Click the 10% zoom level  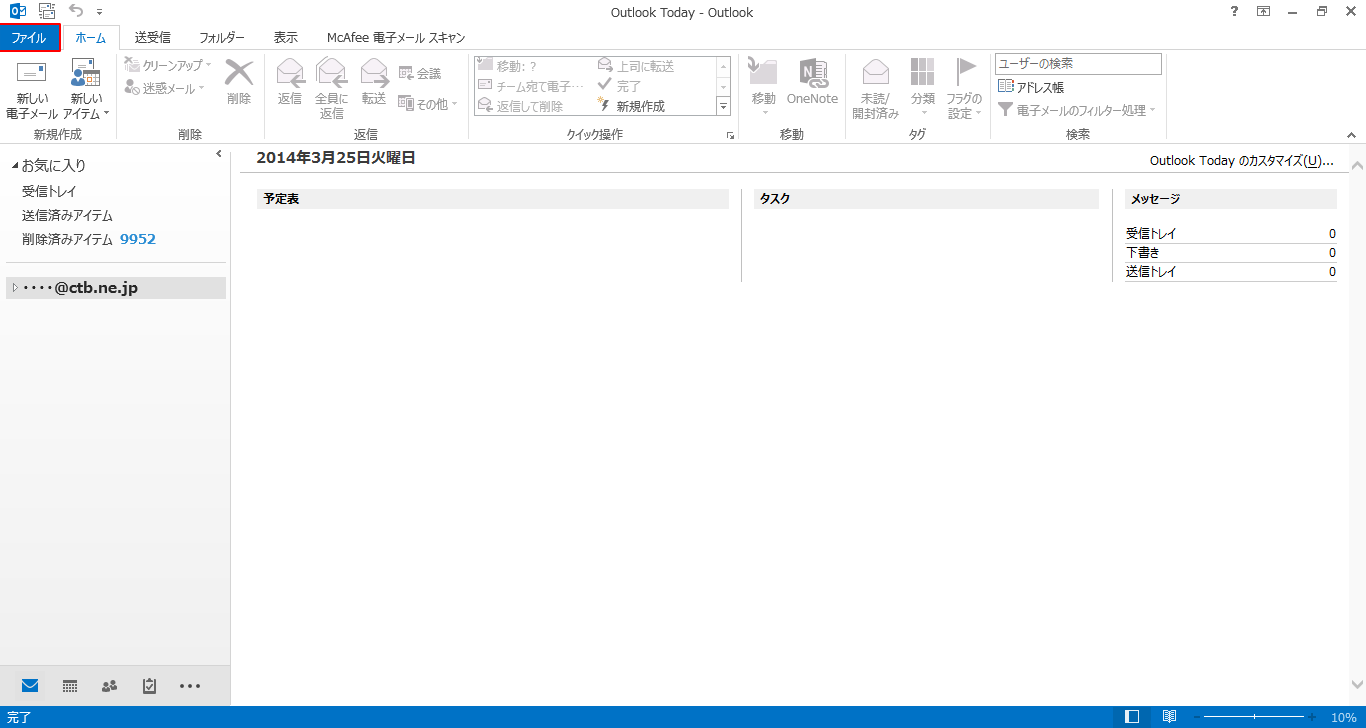pyautogui.click(x=1343, y=718)
